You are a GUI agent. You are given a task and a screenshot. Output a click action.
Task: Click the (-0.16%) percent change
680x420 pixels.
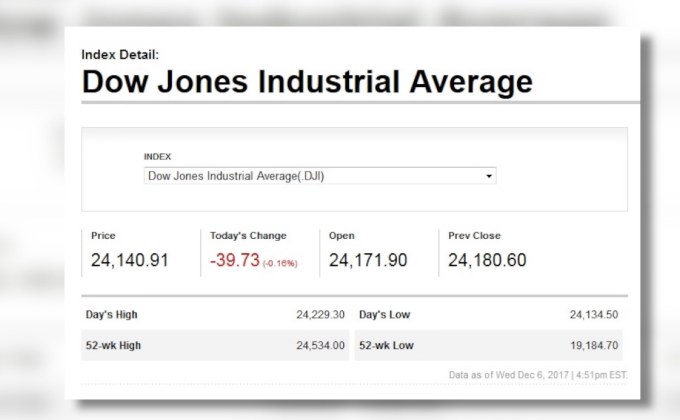coord(281,263)
